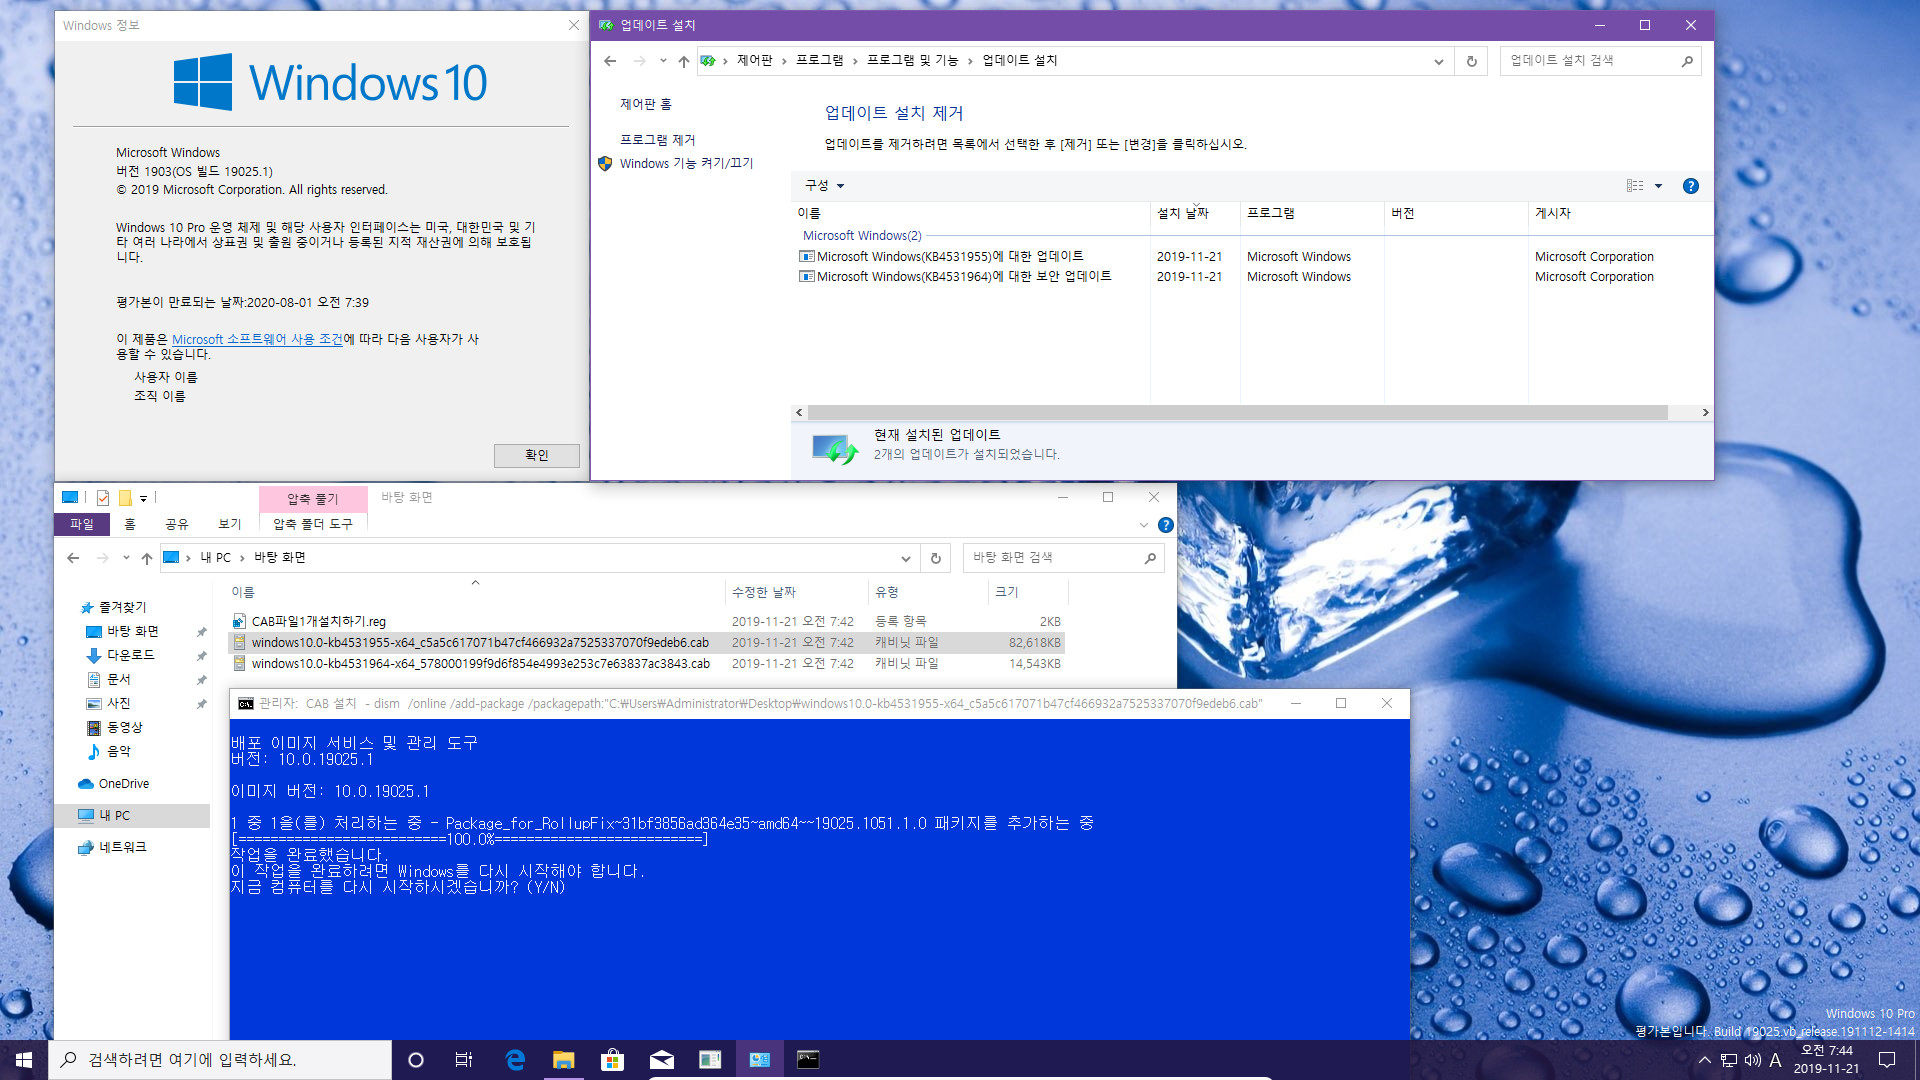Change view layout icon in updates list

pos(1635,186)
